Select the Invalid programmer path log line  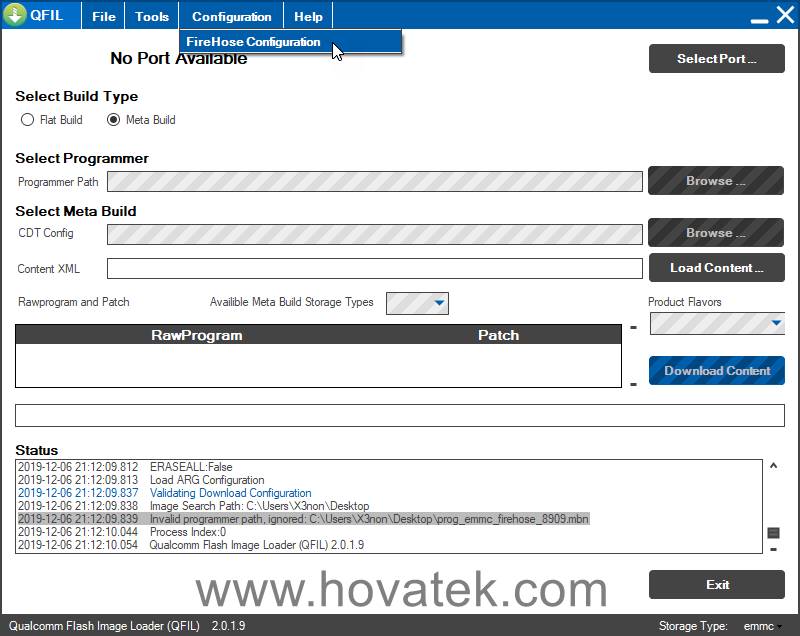tap(303, 519)
